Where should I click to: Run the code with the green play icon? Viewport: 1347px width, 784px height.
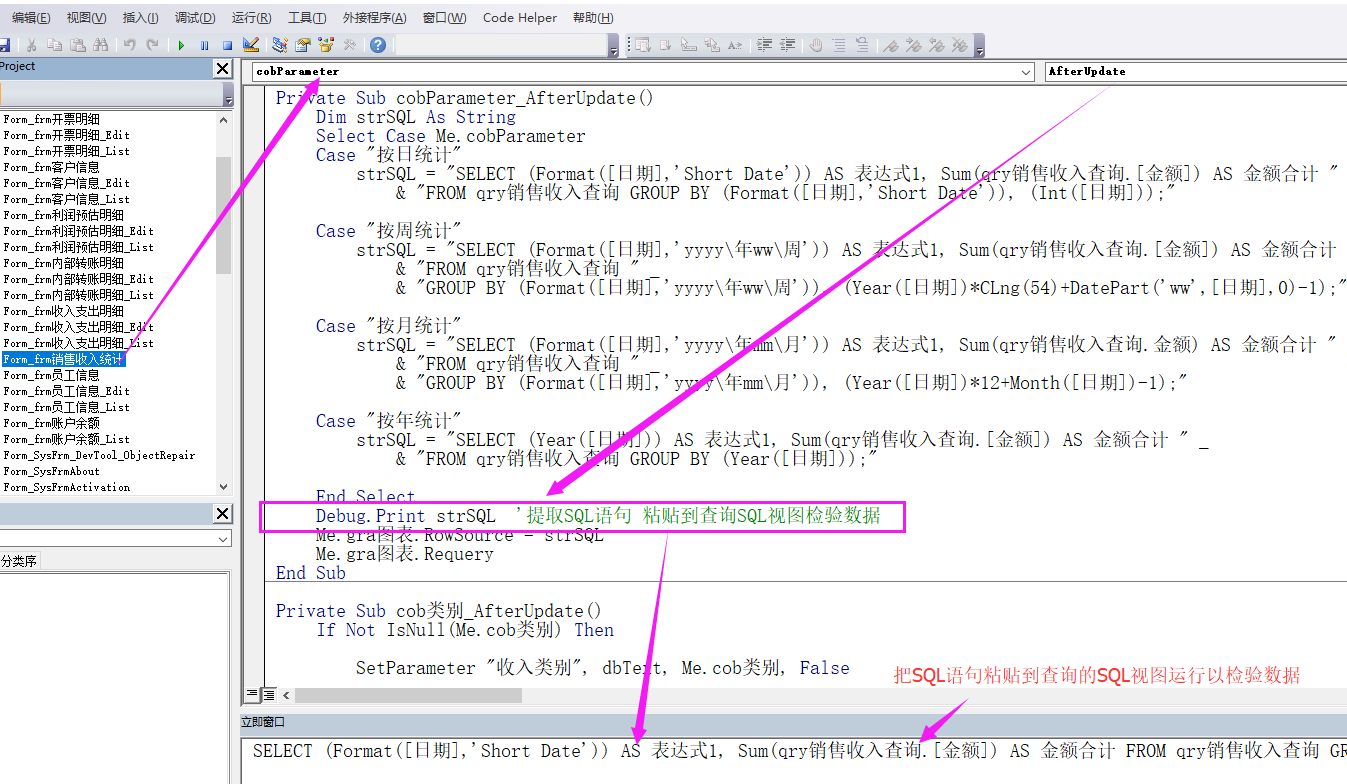pos(181,45)
